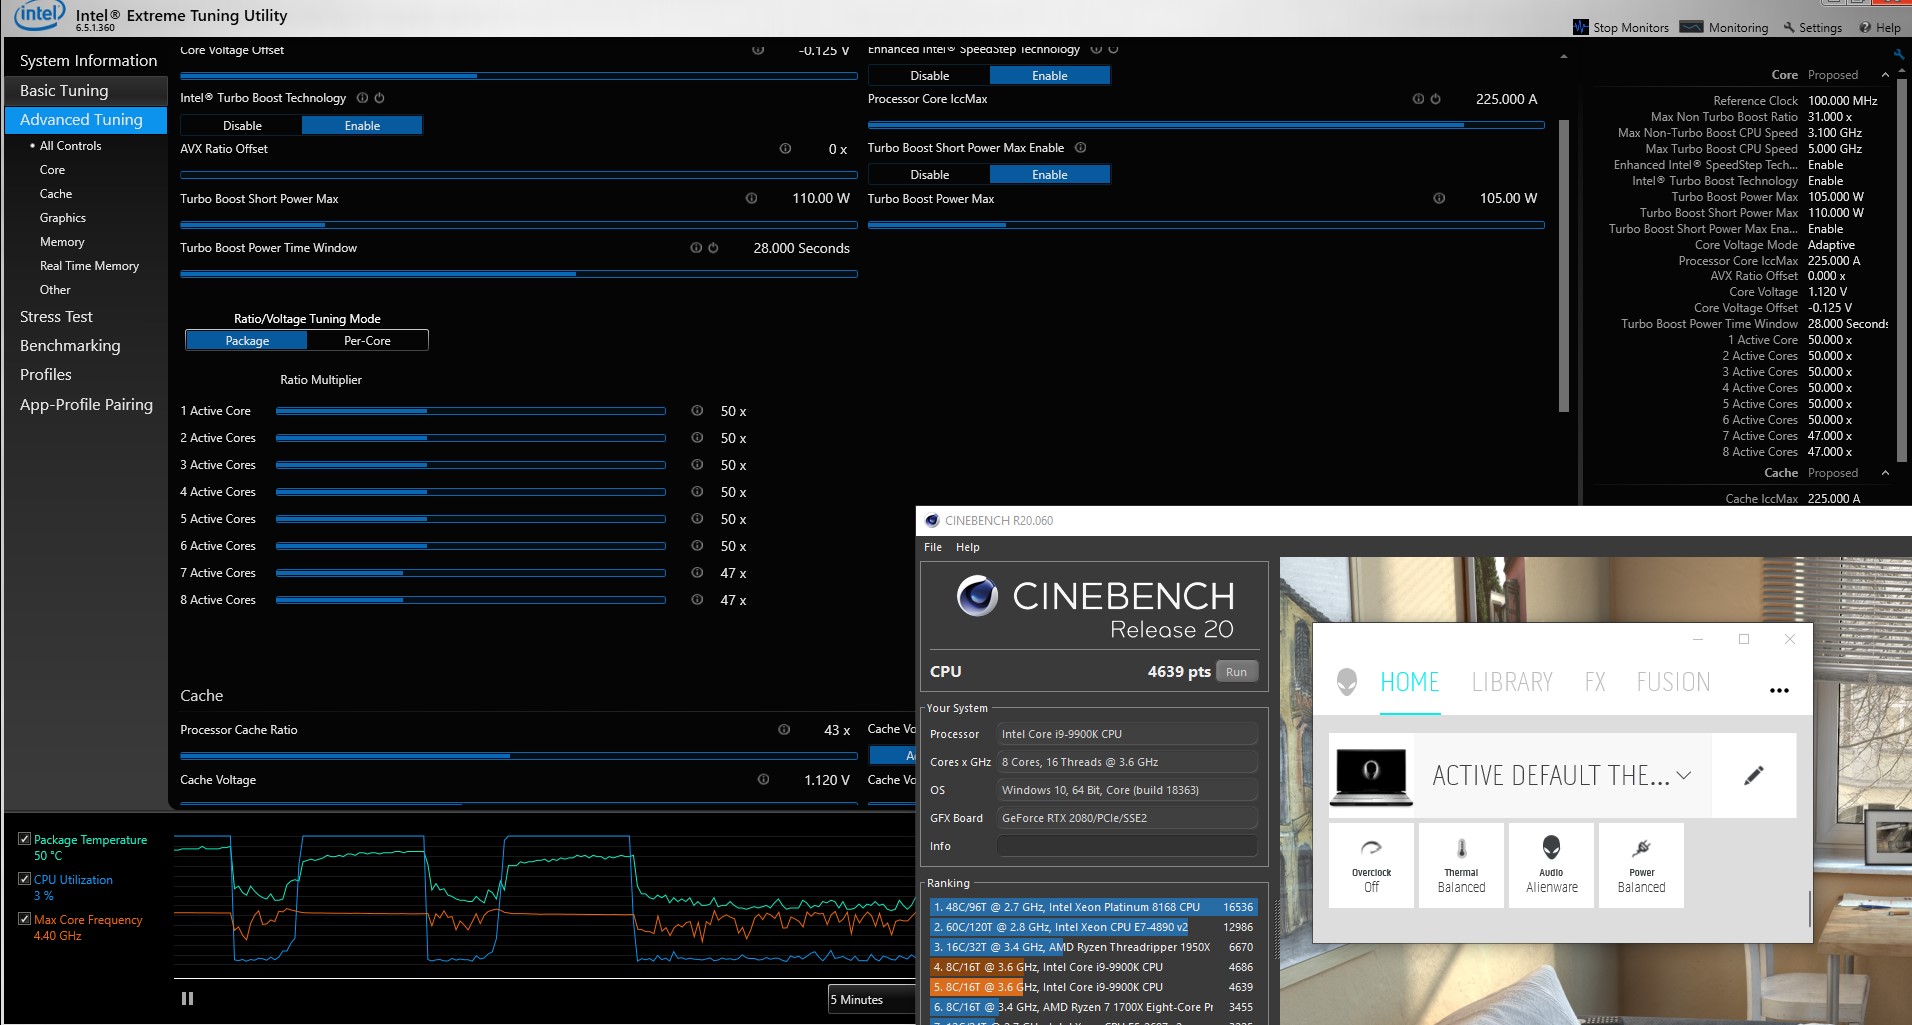Open the Cinebench File menu

pyautogui.click(x=932, y=547)
